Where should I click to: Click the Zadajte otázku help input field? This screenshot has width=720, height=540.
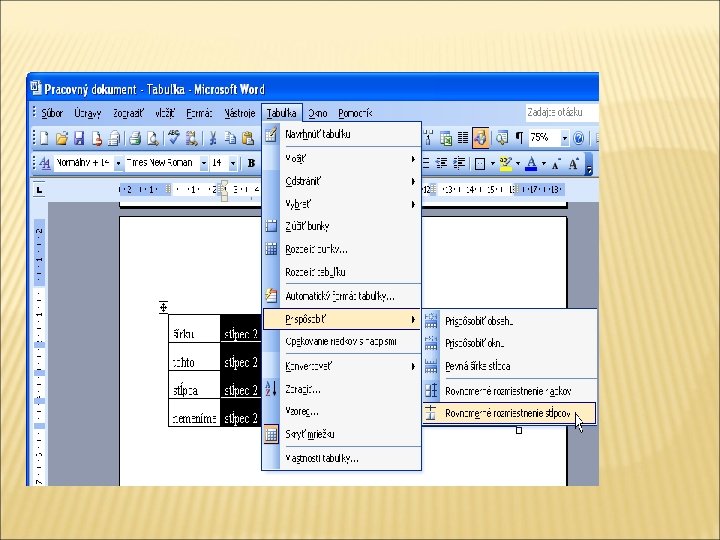coord(562,112)
